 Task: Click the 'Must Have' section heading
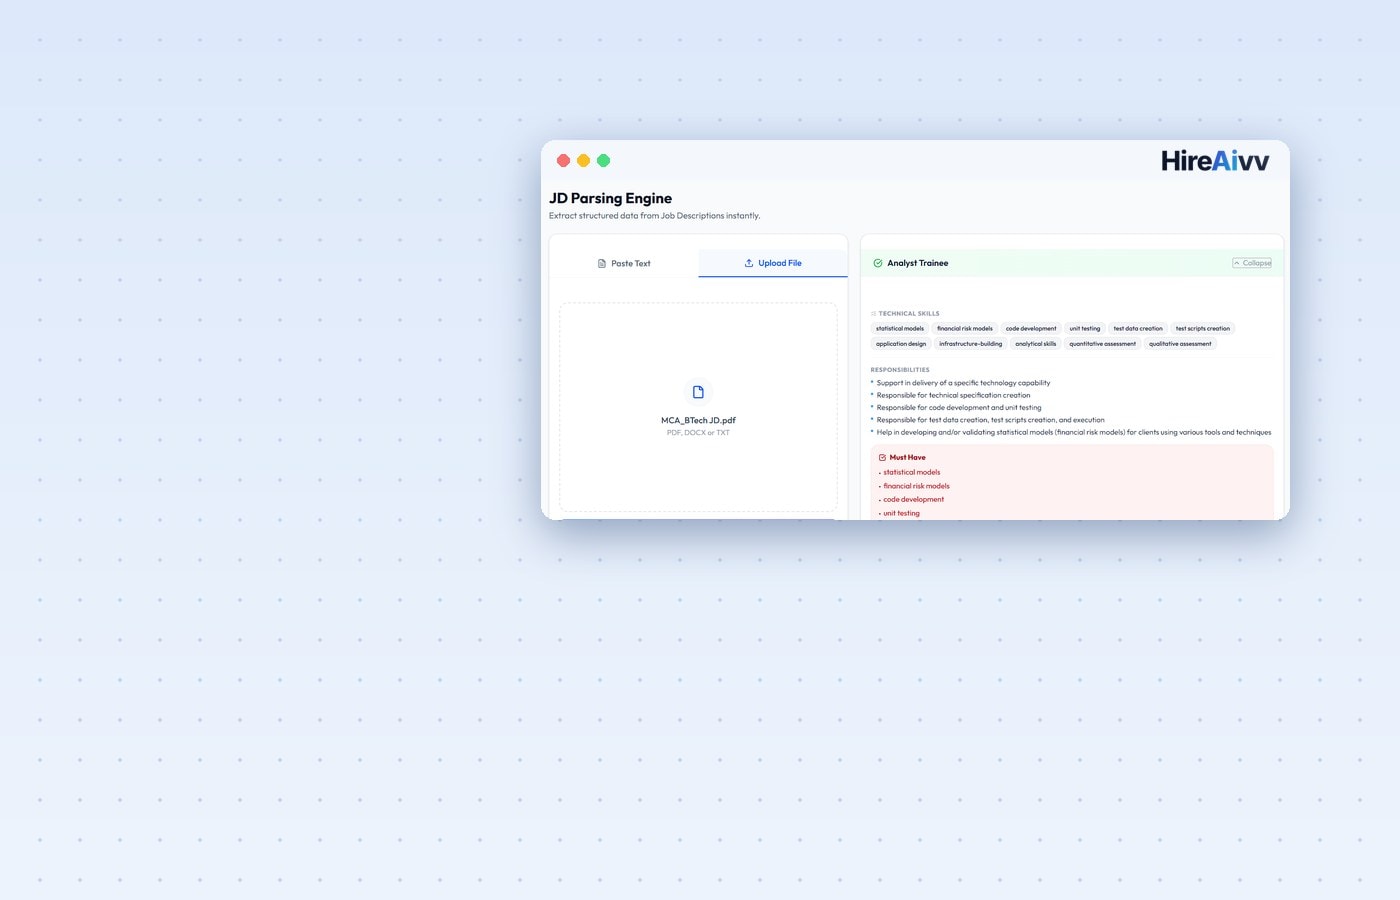click(908, 457)
